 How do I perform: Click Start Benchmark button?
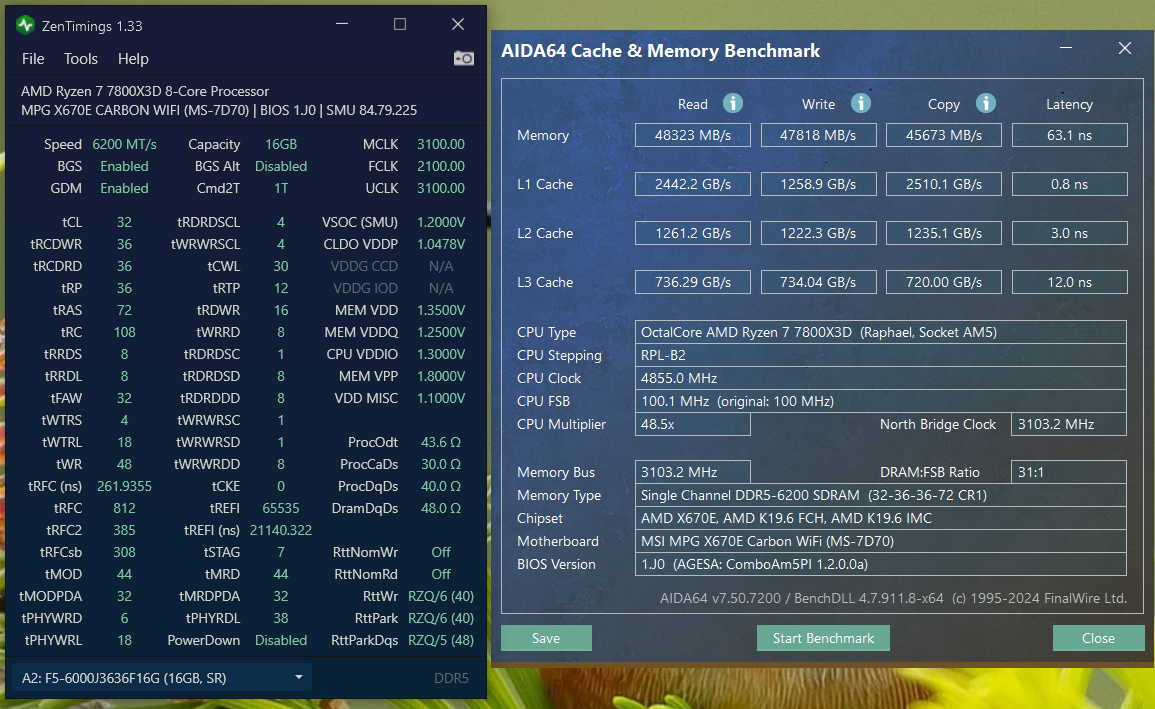823,638
